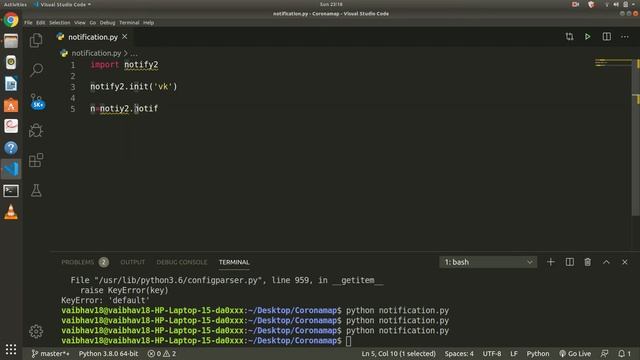This screenshot has height=360, width=640.
Task: Open the Terminal app from the dock
Action: click(11, 191)
